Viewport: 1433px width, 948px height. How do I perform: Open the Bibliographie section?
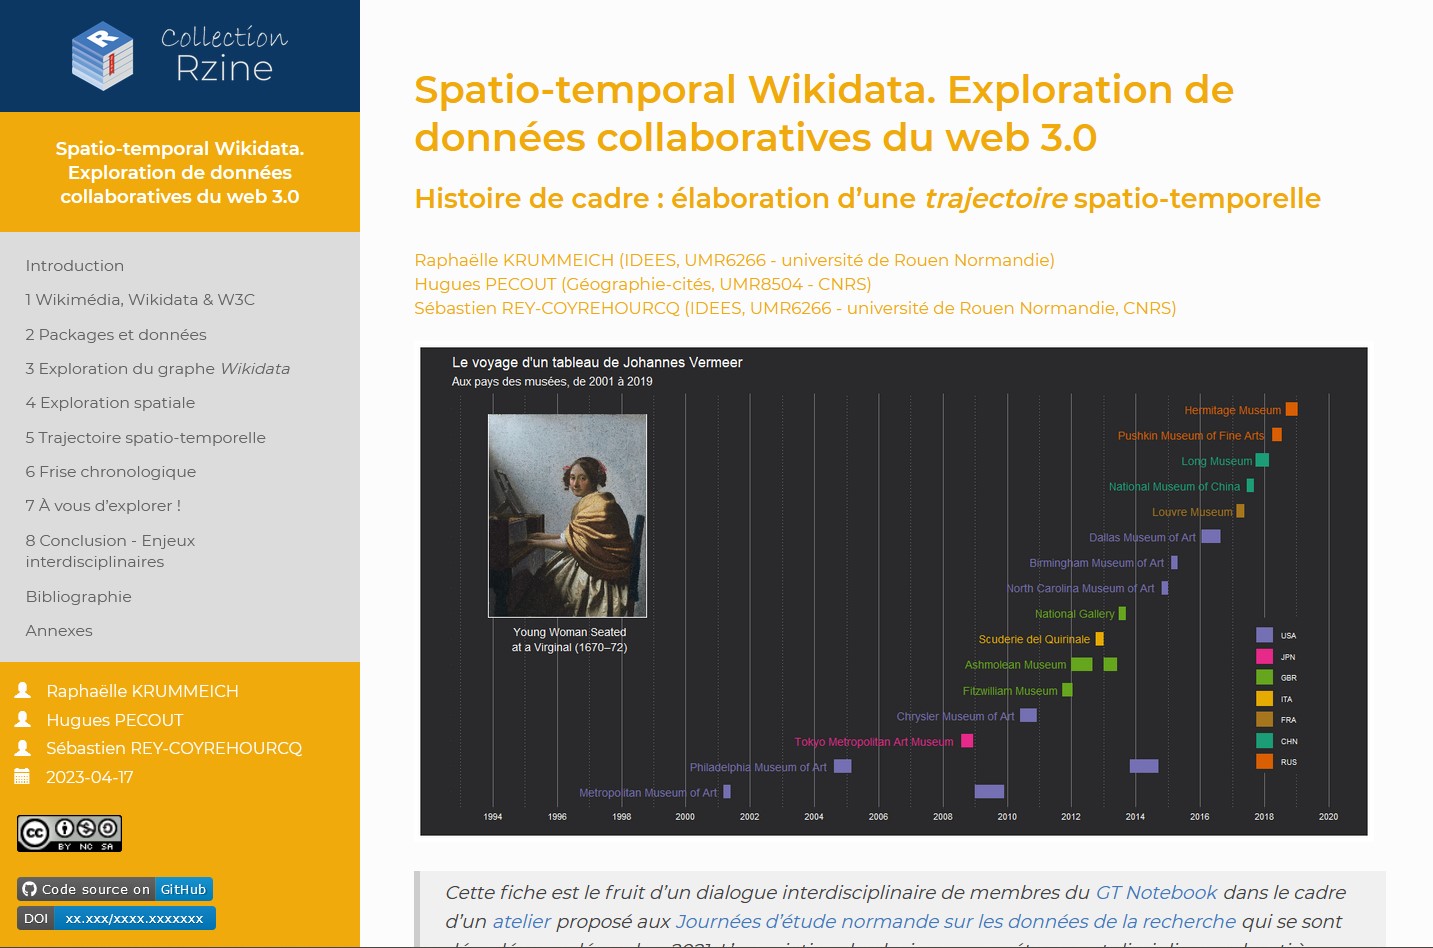click(79, 596)
